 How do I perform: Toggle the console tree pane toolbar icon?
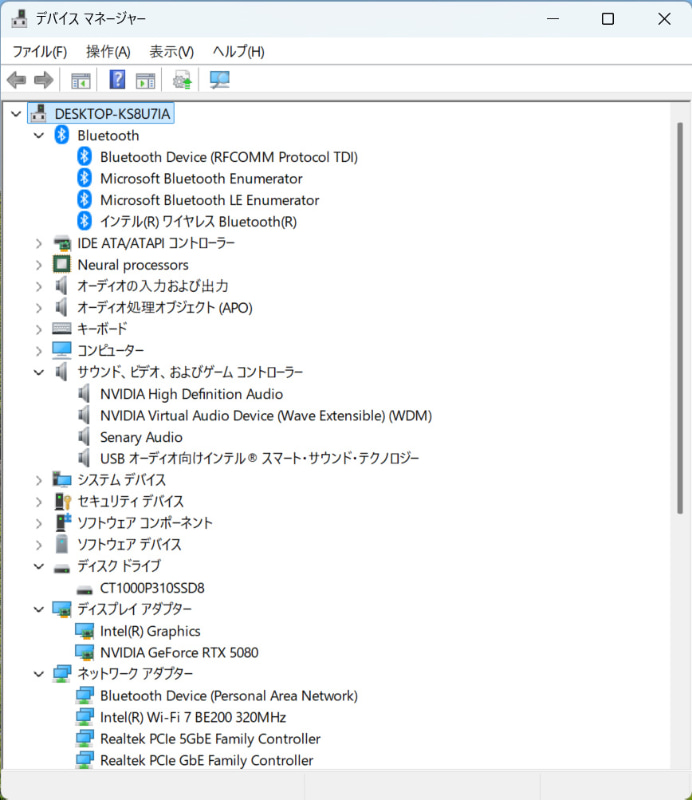[x=81, y=81]
